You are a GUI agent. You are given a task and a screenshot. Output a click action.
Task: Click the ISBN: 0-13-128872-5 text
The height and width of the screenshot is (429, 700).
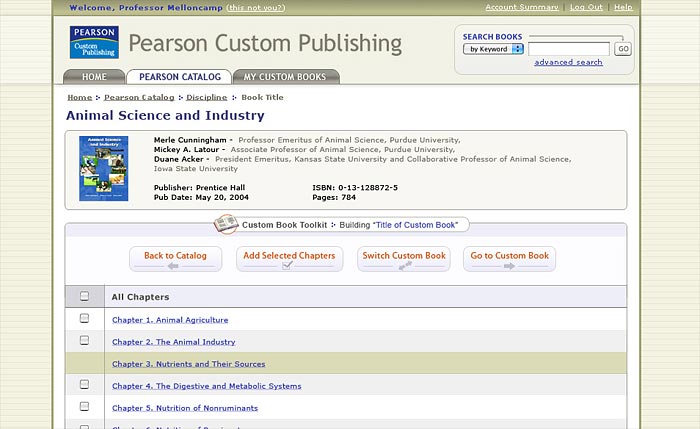point(355,188)
